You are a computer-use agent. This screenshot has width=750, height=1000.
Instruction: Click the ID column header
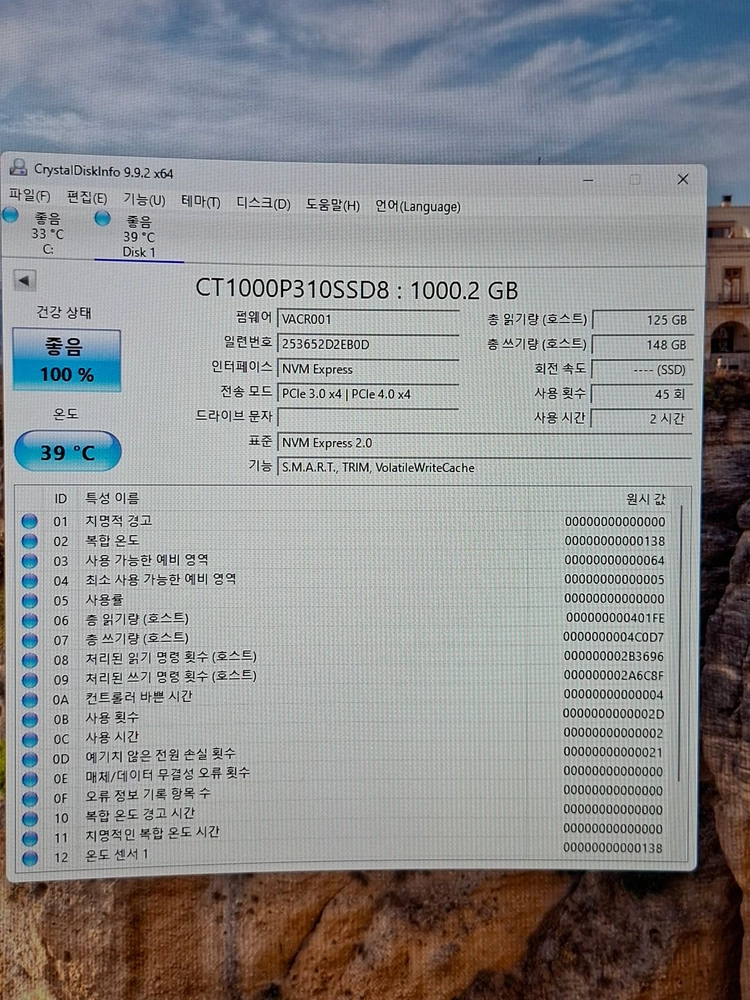click(61, 499)
